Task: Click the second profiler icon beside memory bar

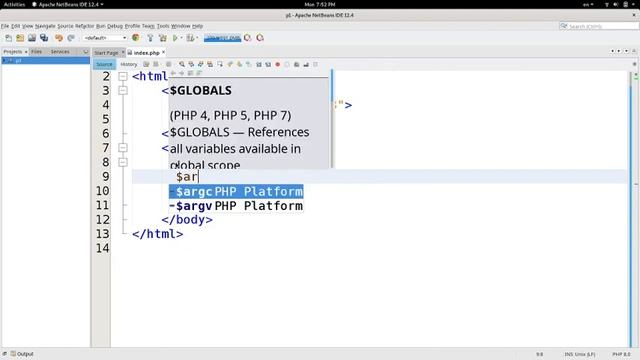Action: pos(260,38)
